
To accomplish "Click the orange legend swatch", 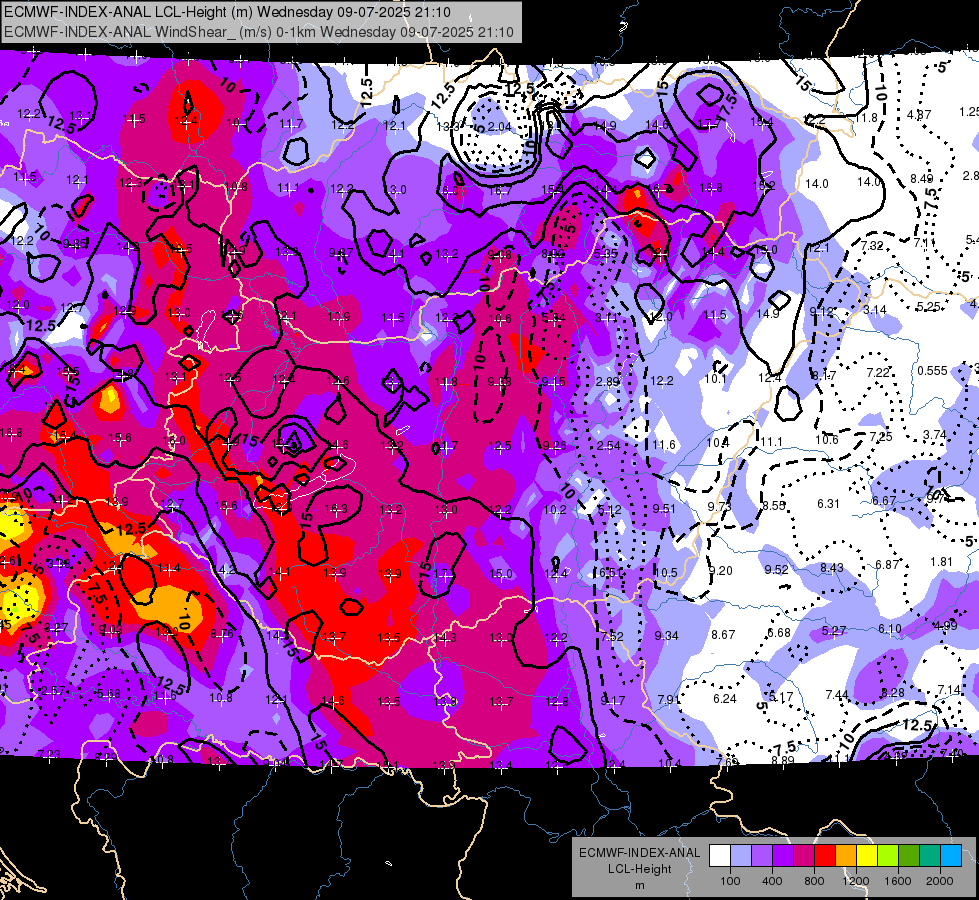I will 846,856.
